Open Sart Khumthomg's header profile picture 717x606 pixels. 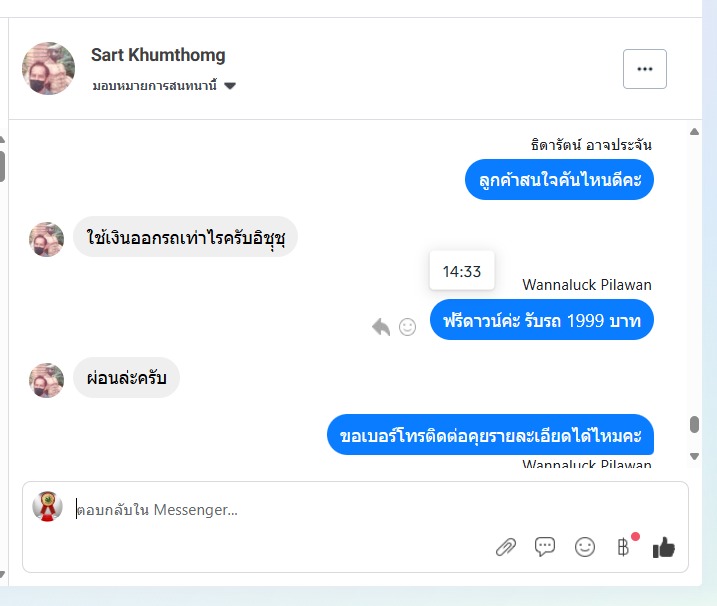click(48, 68)
